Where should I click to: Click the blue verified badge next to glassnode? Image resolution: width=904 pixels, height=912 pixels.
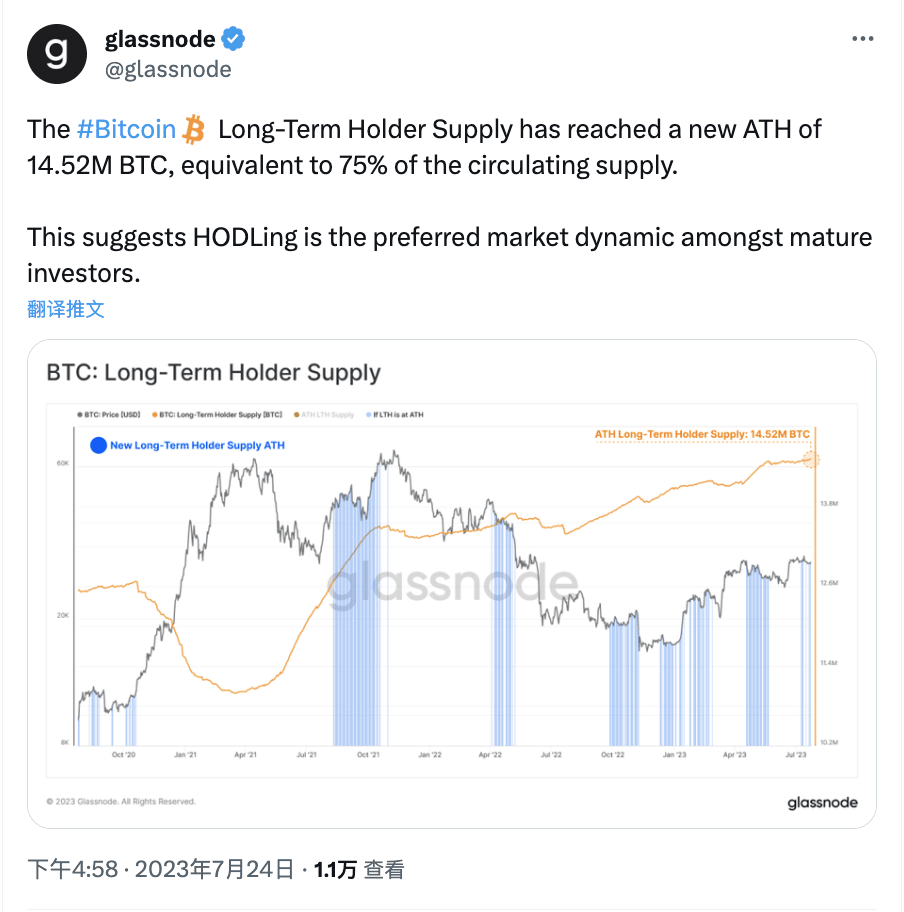(232, 39)
